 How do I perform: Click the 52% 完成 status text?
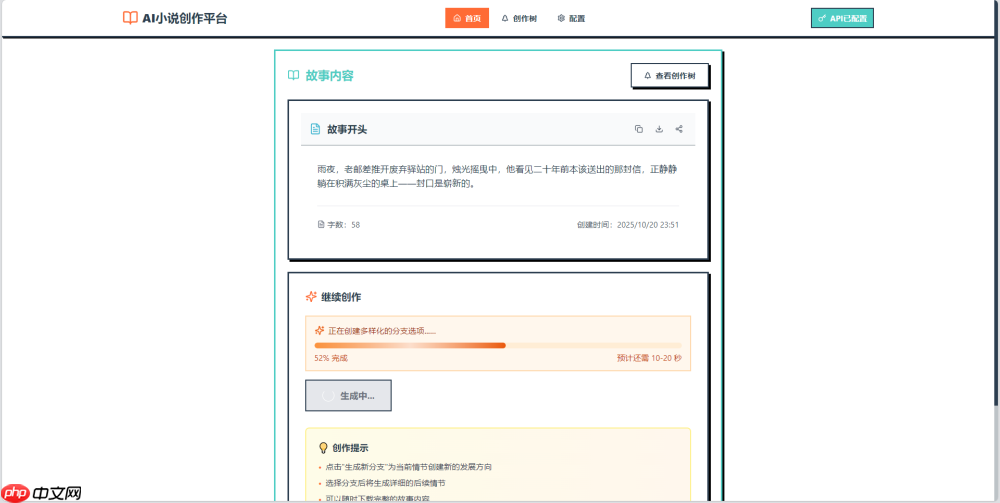coord(331,358)
